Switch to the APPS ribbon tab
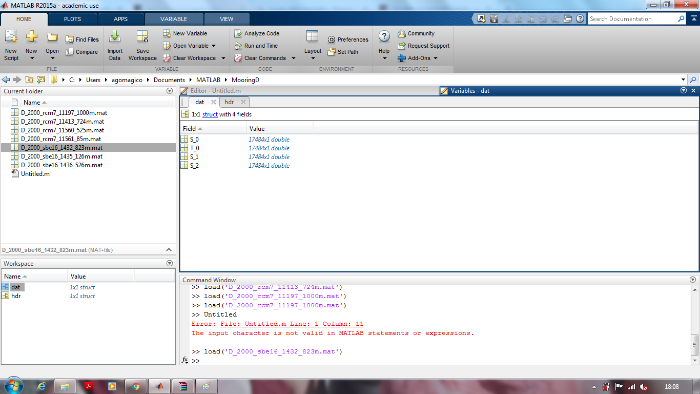The height and width of the screenshot is (394, 700). click(x=121, y=19)
